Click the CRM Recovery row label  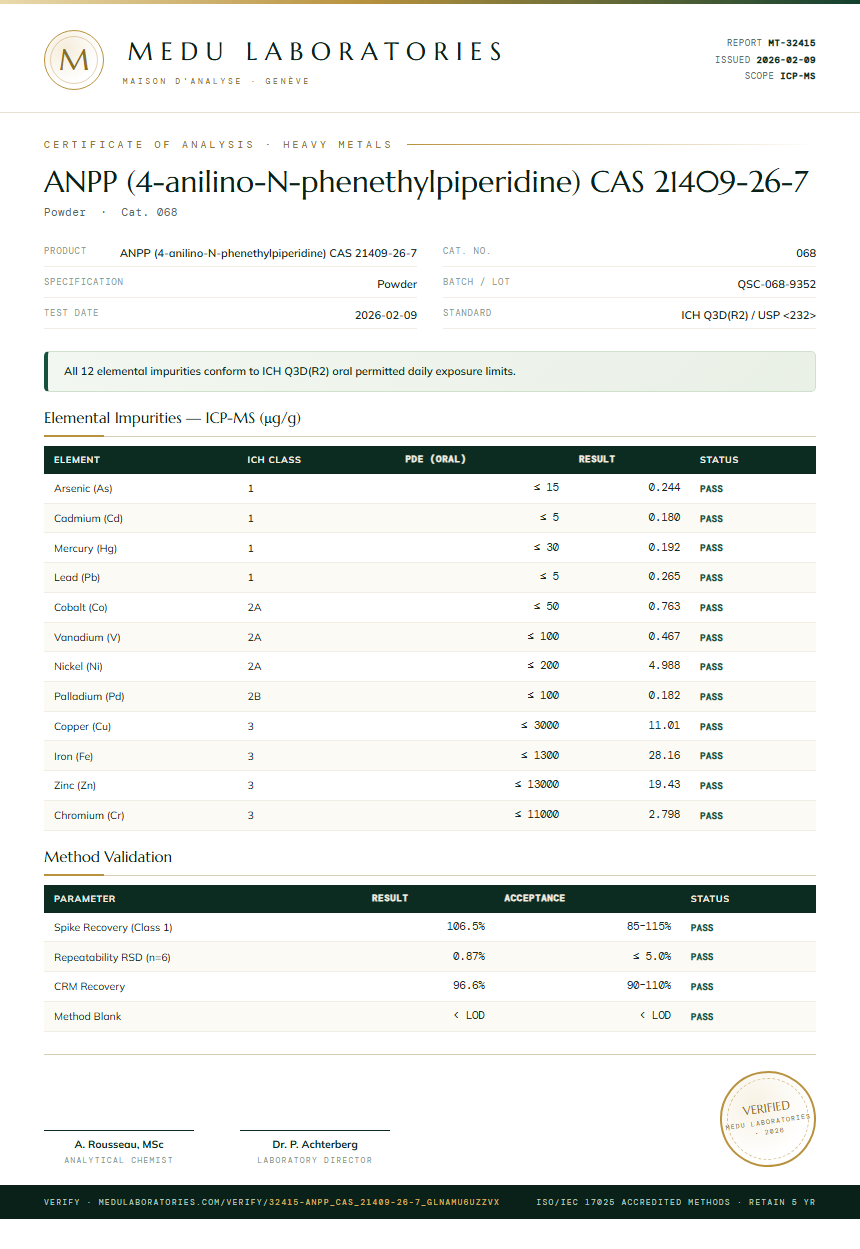click(89, 987)
